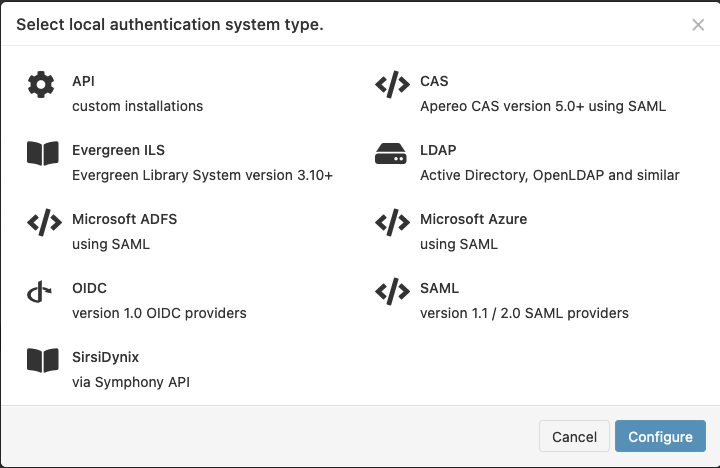Pick the Microsoft ADFS option label
The image size is (720, 468).
(124, 219)
